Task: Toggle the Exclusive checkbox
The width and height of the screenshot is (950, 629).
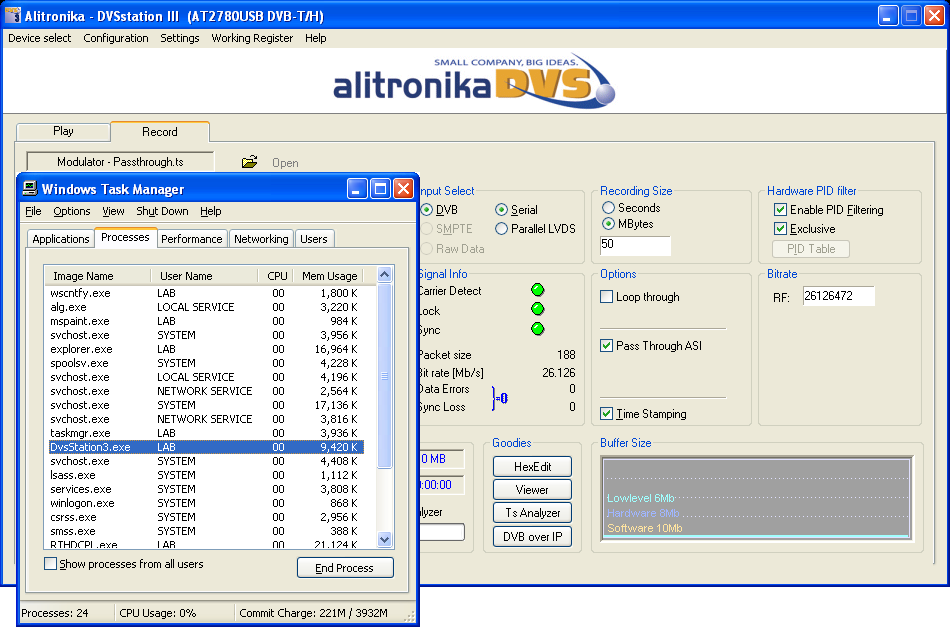Action: click(x=780, y=228)
